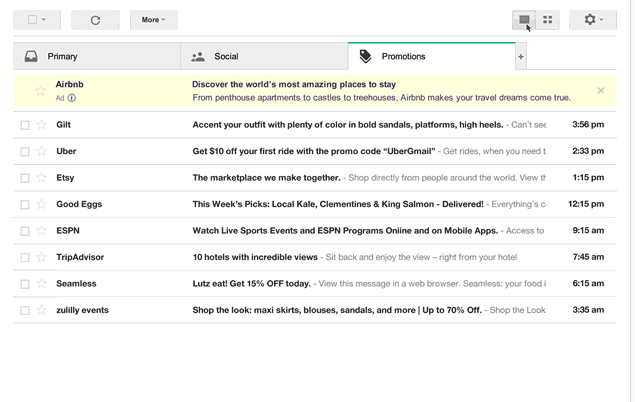The width and height of the screenshot is (635, 402).
Task: Select the Good Eggs email checkbox
Action: pyautogui.click(x=25, y=204)
